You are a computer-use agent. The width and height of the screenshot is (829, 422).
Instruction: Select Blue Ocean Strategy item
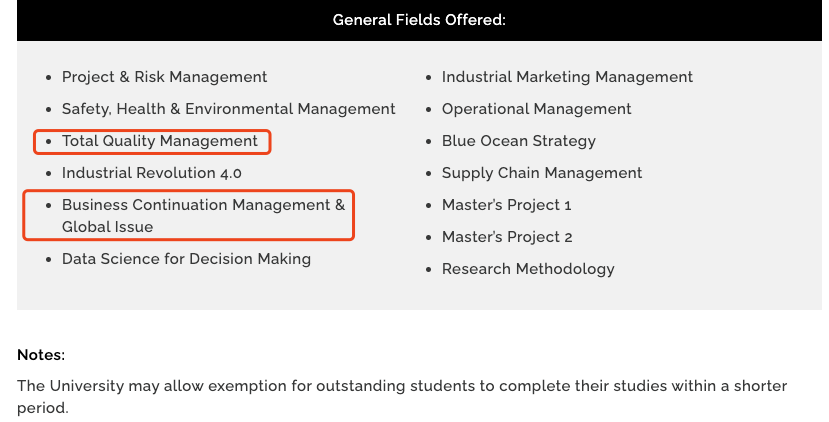(x=519, y=141)
